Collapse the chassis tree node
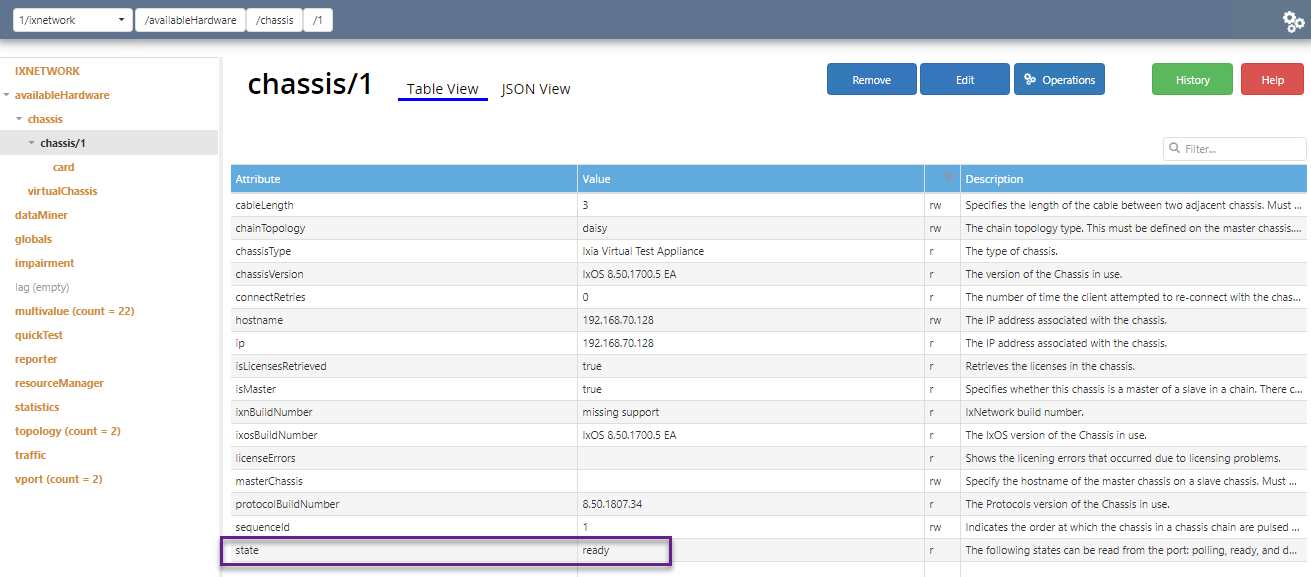This screenshot has height=577, width=1311. pos(19,119)
